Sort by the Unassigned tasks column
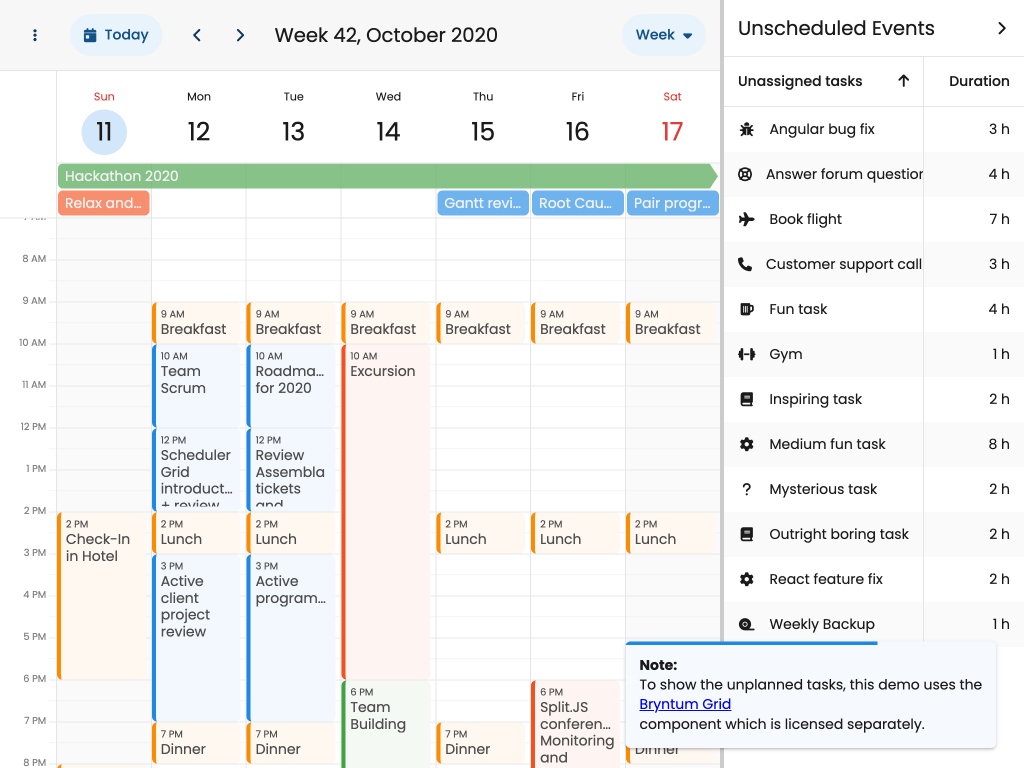 click(x=800, y=81)
